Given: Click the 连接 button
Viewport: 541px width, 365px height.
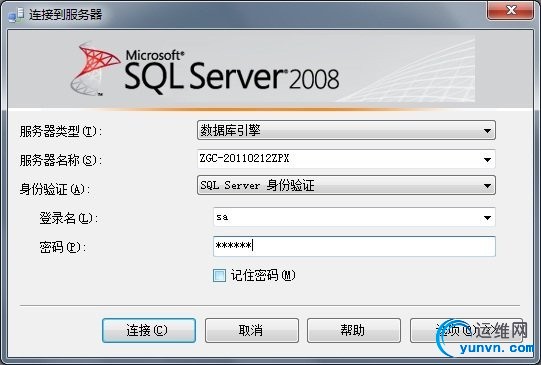Looking at the screenshot, I should [149, 331].
